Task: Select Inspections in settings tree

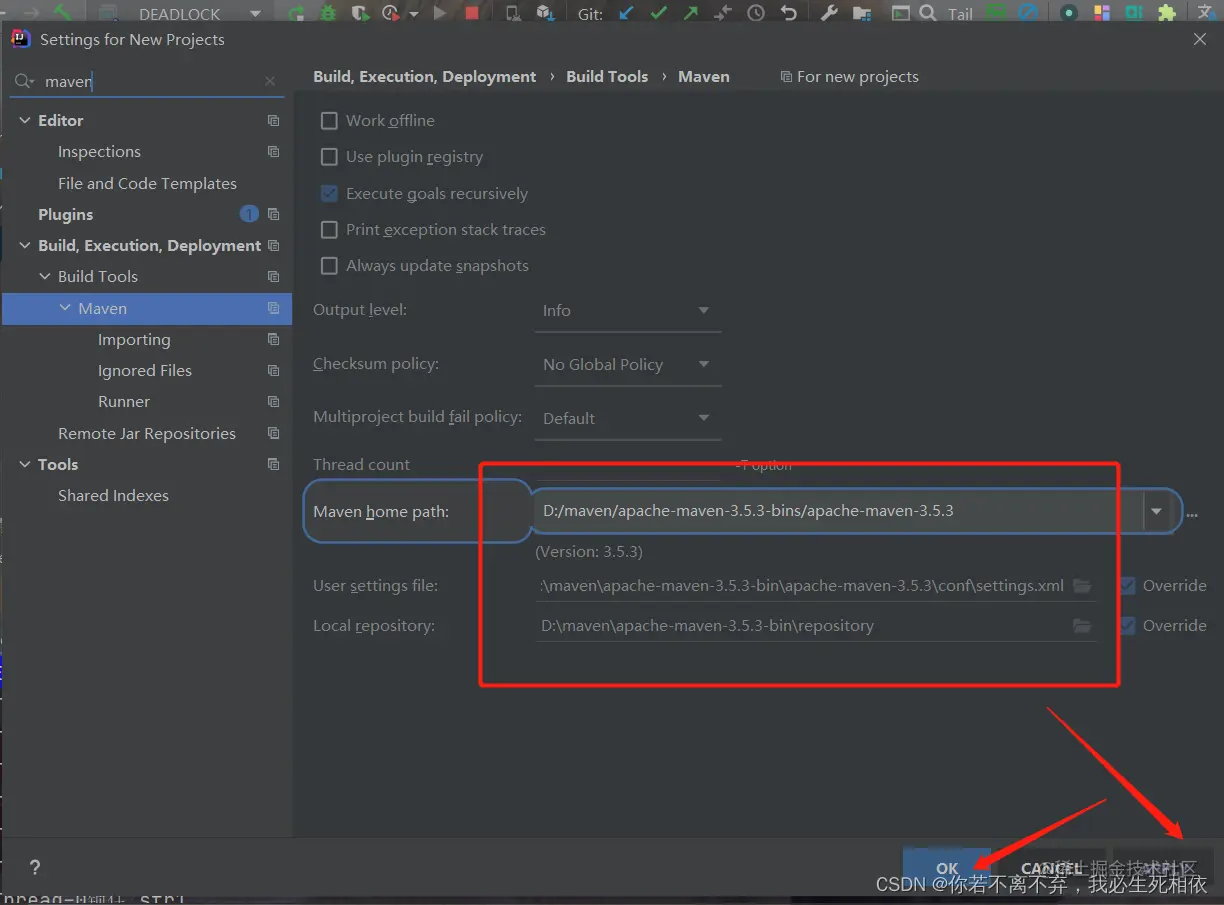Action: (99, 152)
